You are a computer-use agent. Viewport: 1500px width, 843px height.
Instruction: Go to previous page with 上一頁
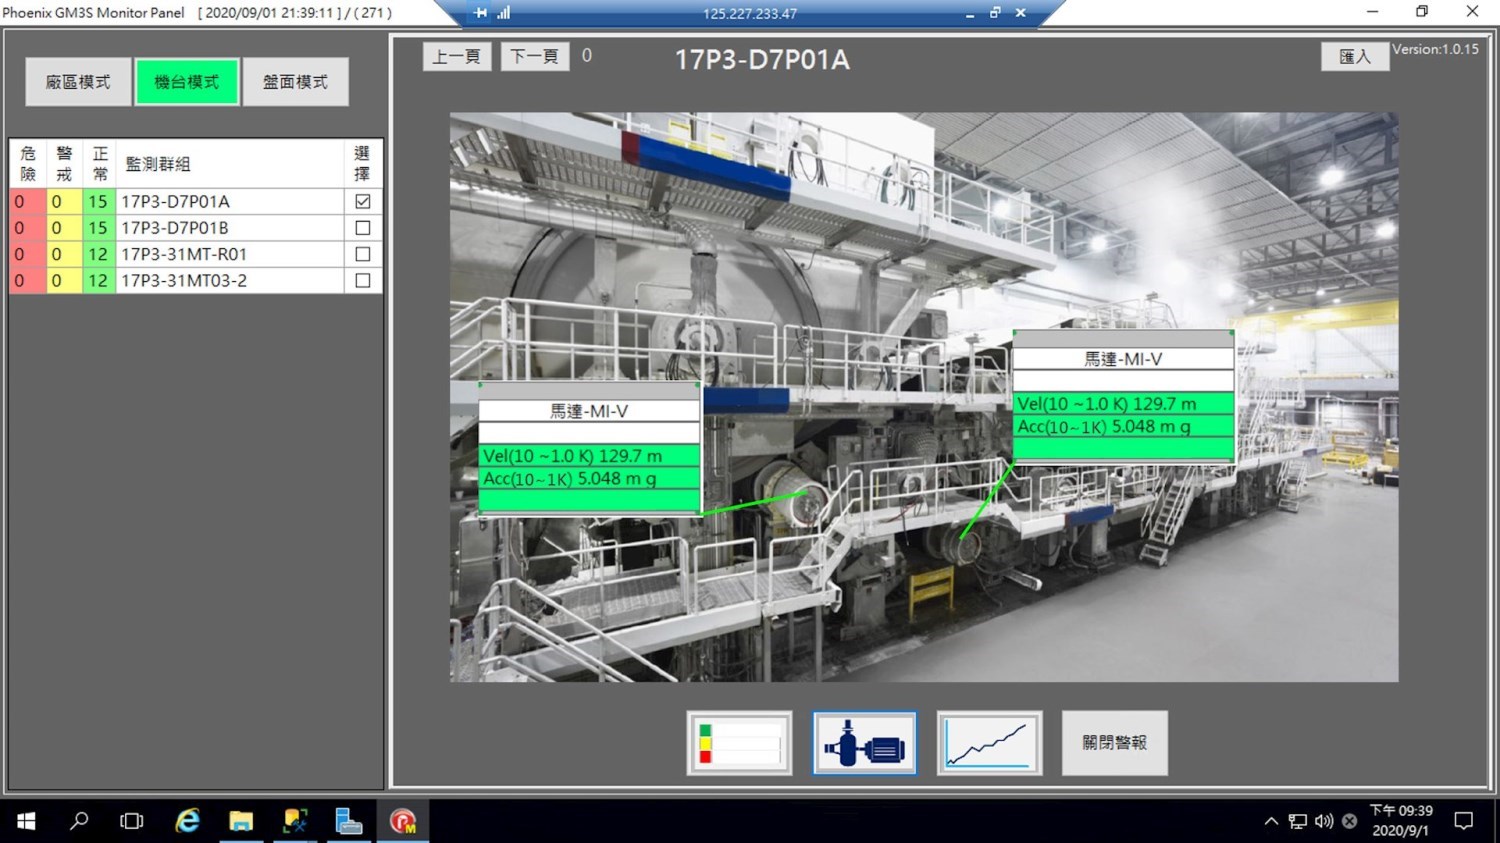tap(457, 57)
